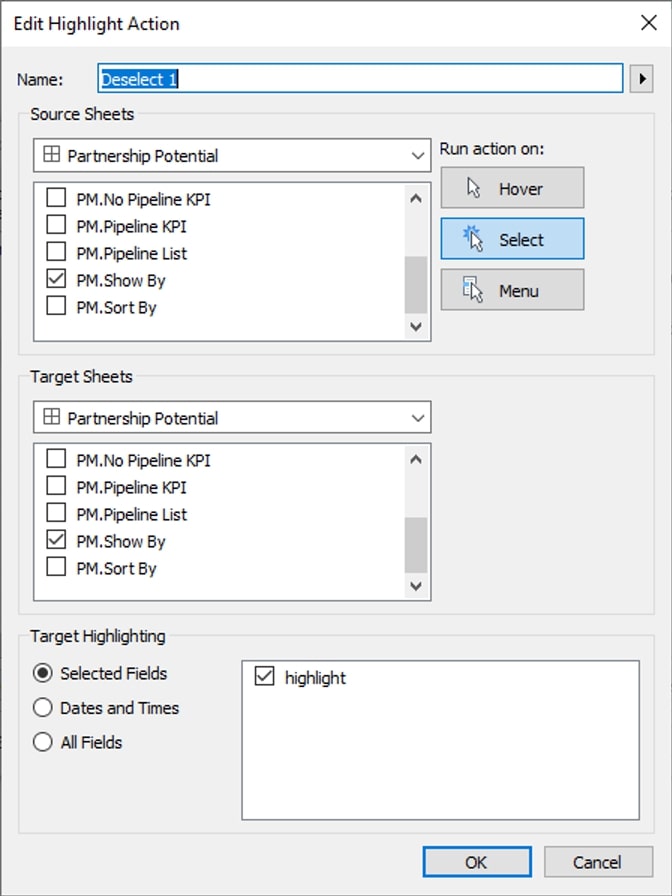Set action to run on Menu
This screenshot has width=672, height=896.
(512, 290)
